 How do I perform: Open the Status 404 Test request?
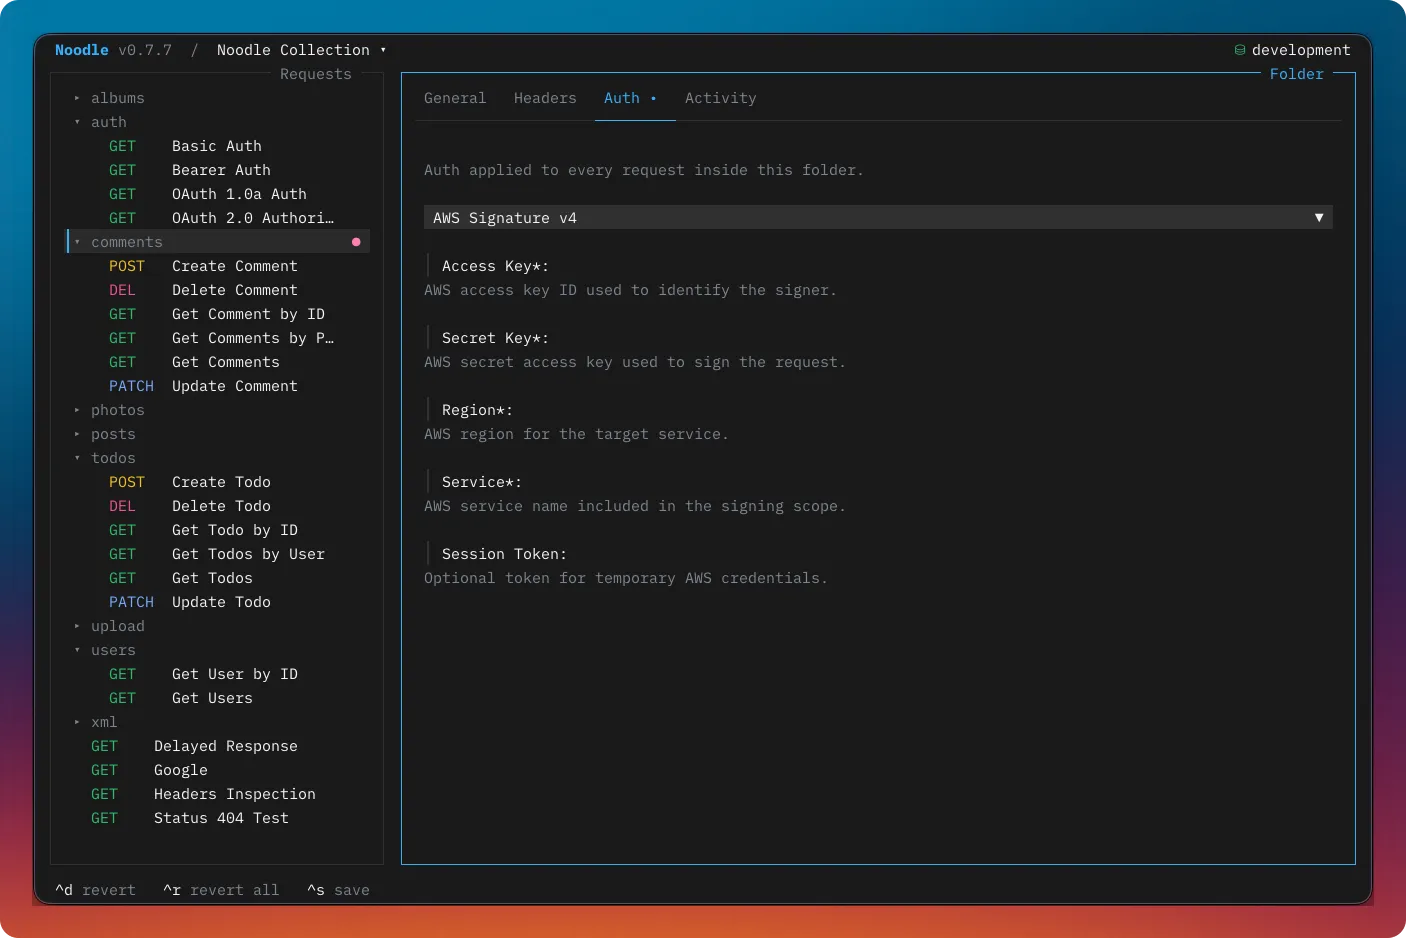[218, 818]
